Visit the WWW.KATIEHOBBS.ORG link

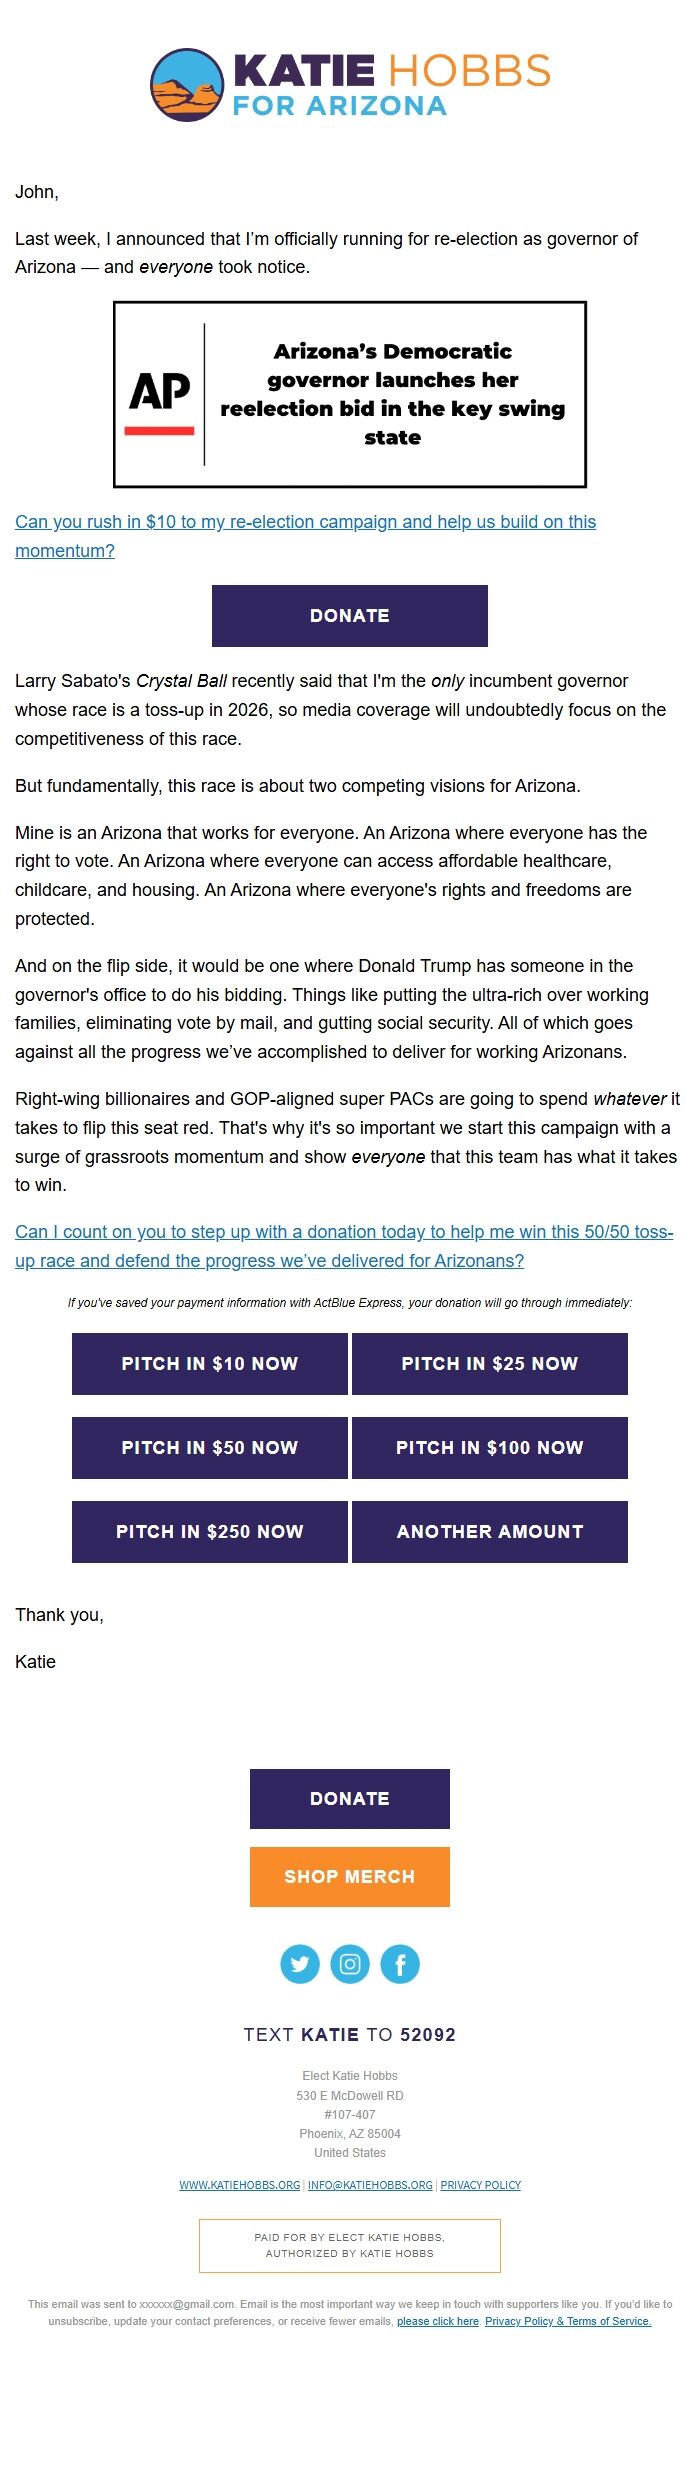pyautogui.click(x=240, y=2185)
